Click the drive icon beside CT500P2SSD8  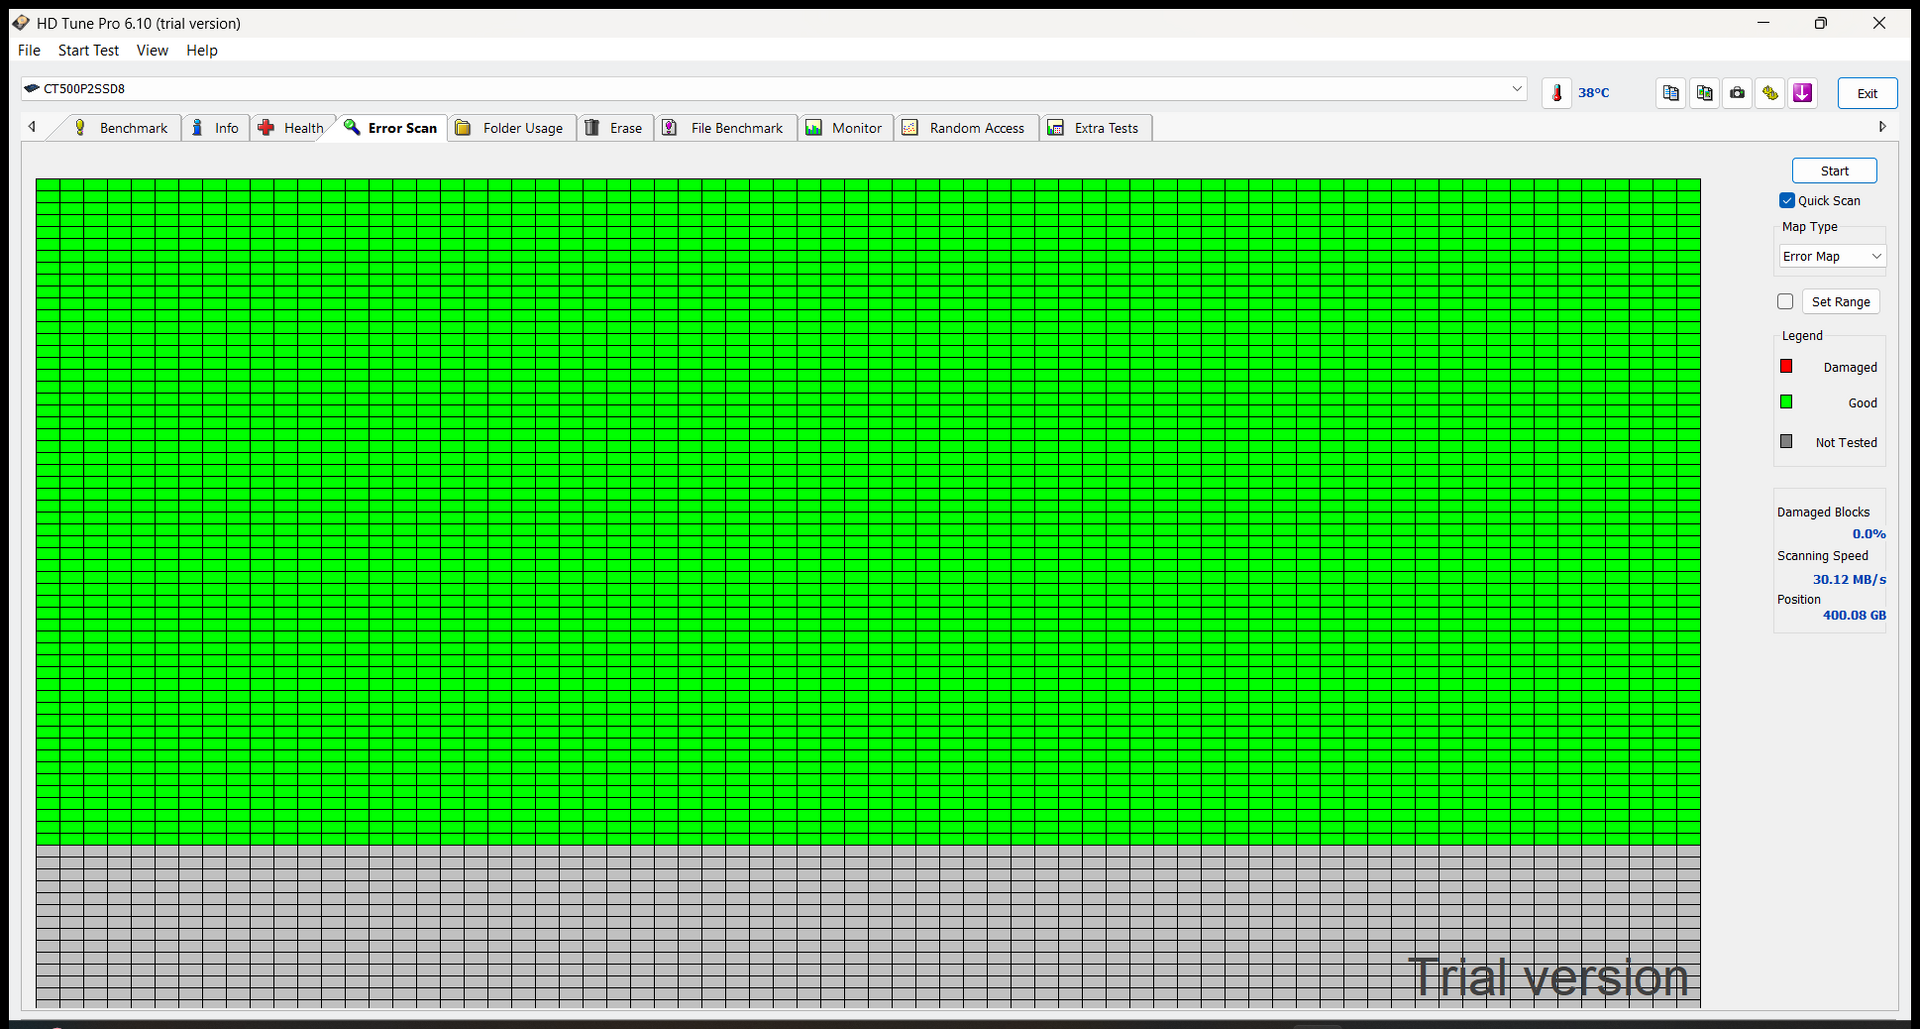click(32, 88)
